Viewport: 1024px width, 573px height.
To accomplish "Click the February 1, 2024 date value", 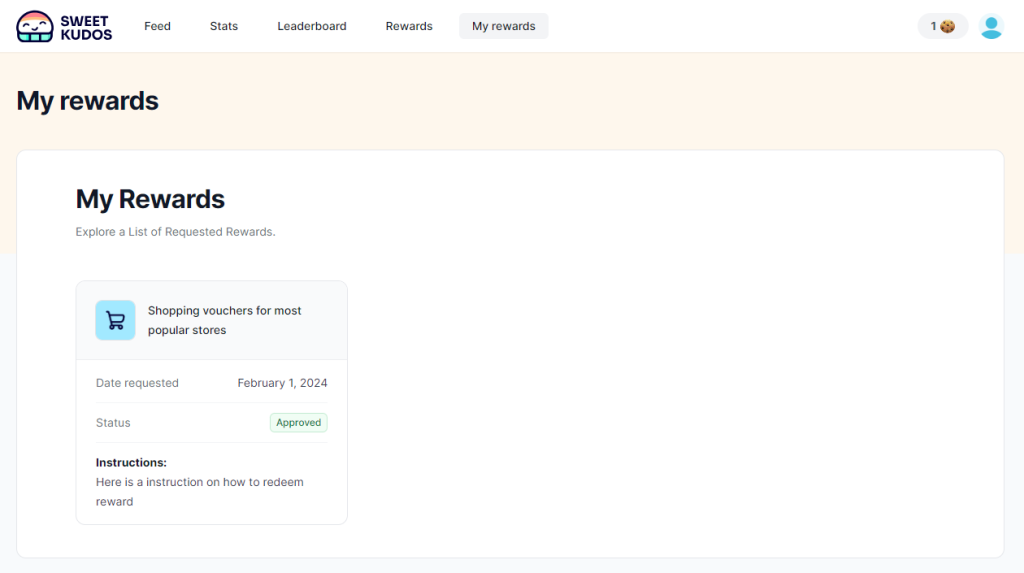I will pyautogui.click(x=282, y=383).
